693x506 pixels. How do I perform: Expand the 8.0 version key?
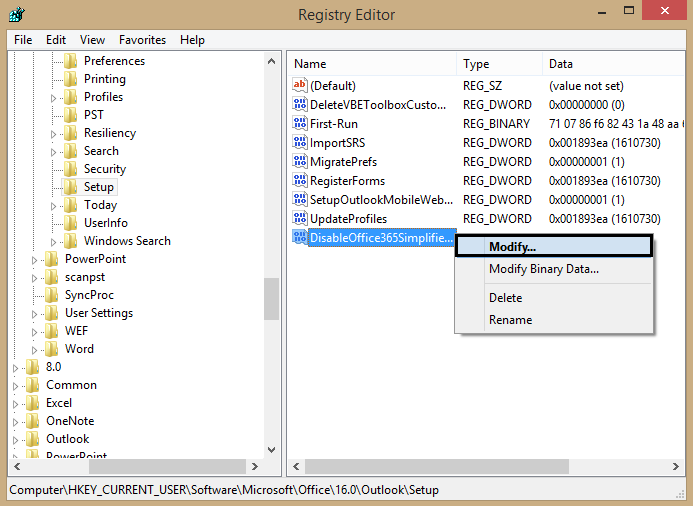(x=15, y=368)
